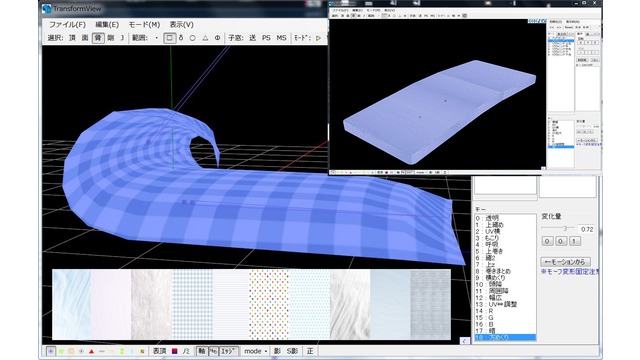The width and height of the screenshot is (640, 360).
Task: Toggle gray target circle display icon
Action: click(81, 351)
